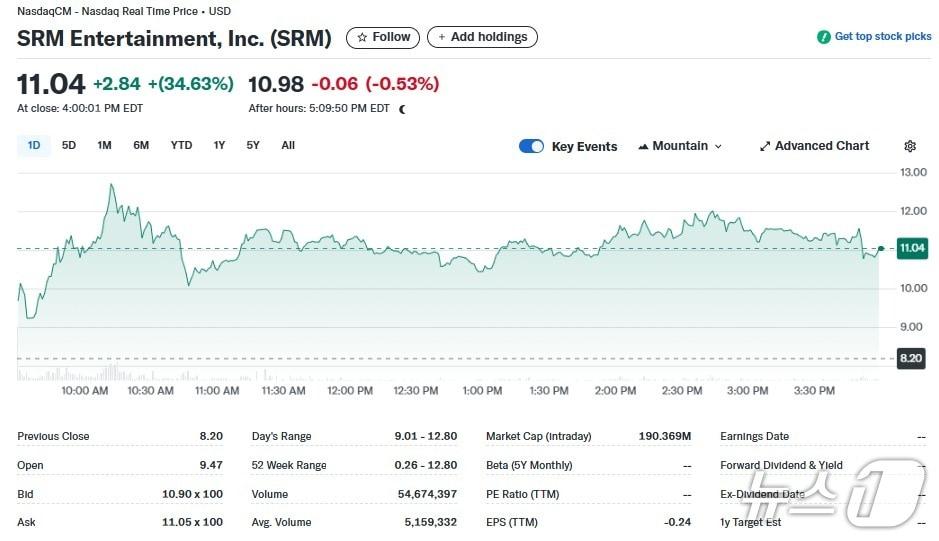Choose the YTD chart range
The image size is (939, 541).
click(x=181, y=145)
